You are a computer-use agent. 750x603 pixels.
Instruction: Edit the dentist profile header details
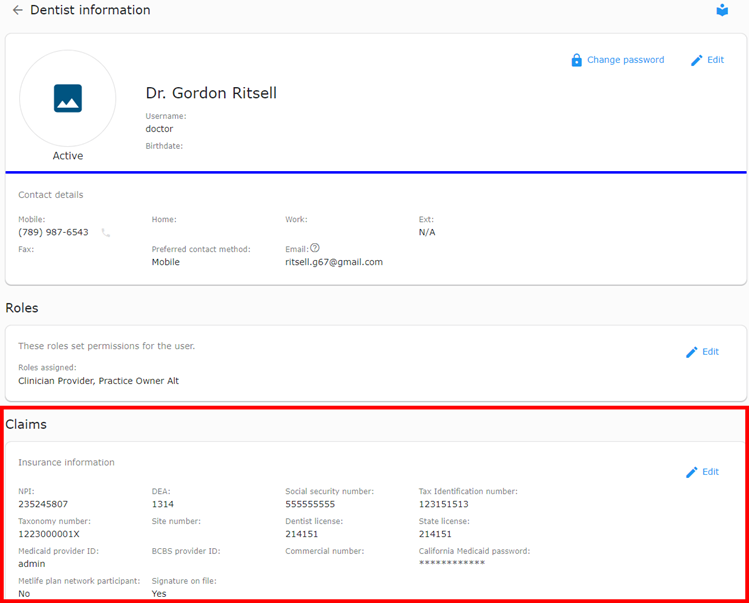click(716, 60)
